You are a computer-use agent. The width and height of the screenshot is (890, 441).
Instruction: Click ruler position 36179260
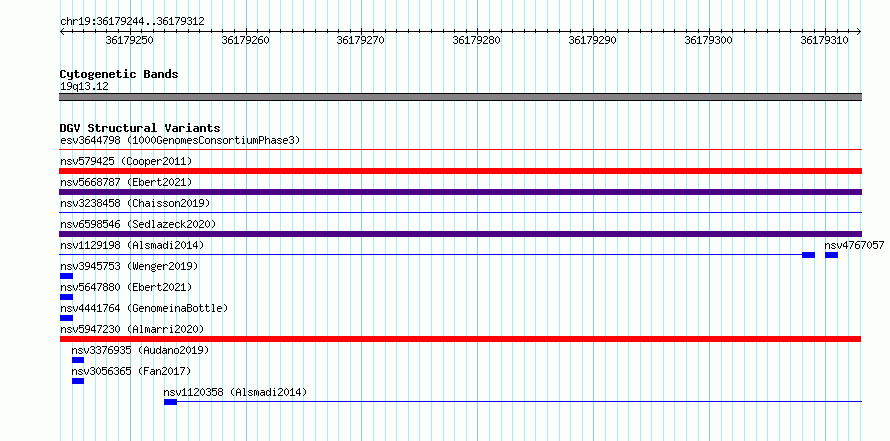tap(246, 40)
